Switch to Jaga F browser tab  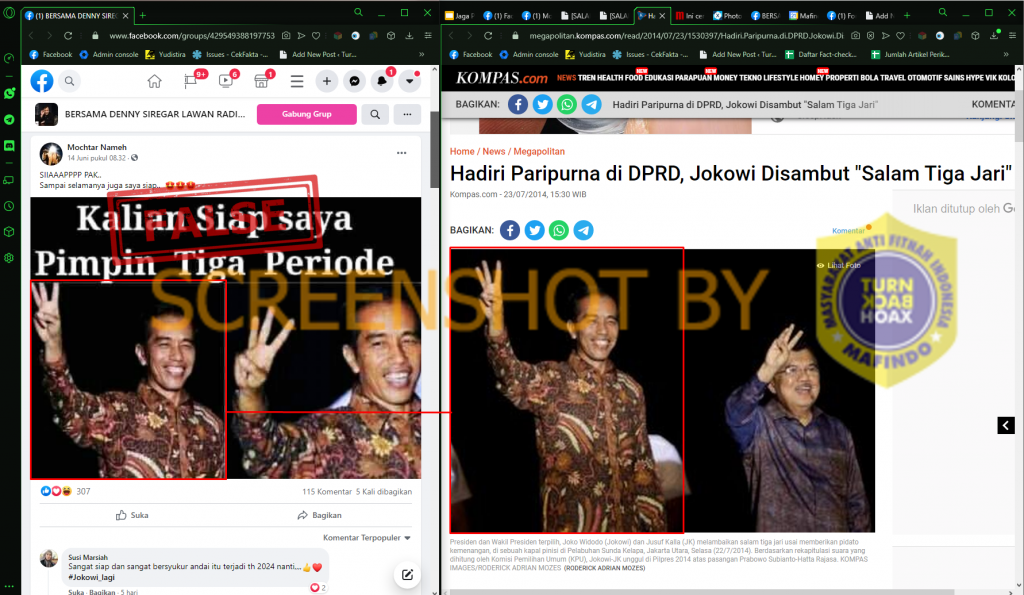click(x=460, y=16)
